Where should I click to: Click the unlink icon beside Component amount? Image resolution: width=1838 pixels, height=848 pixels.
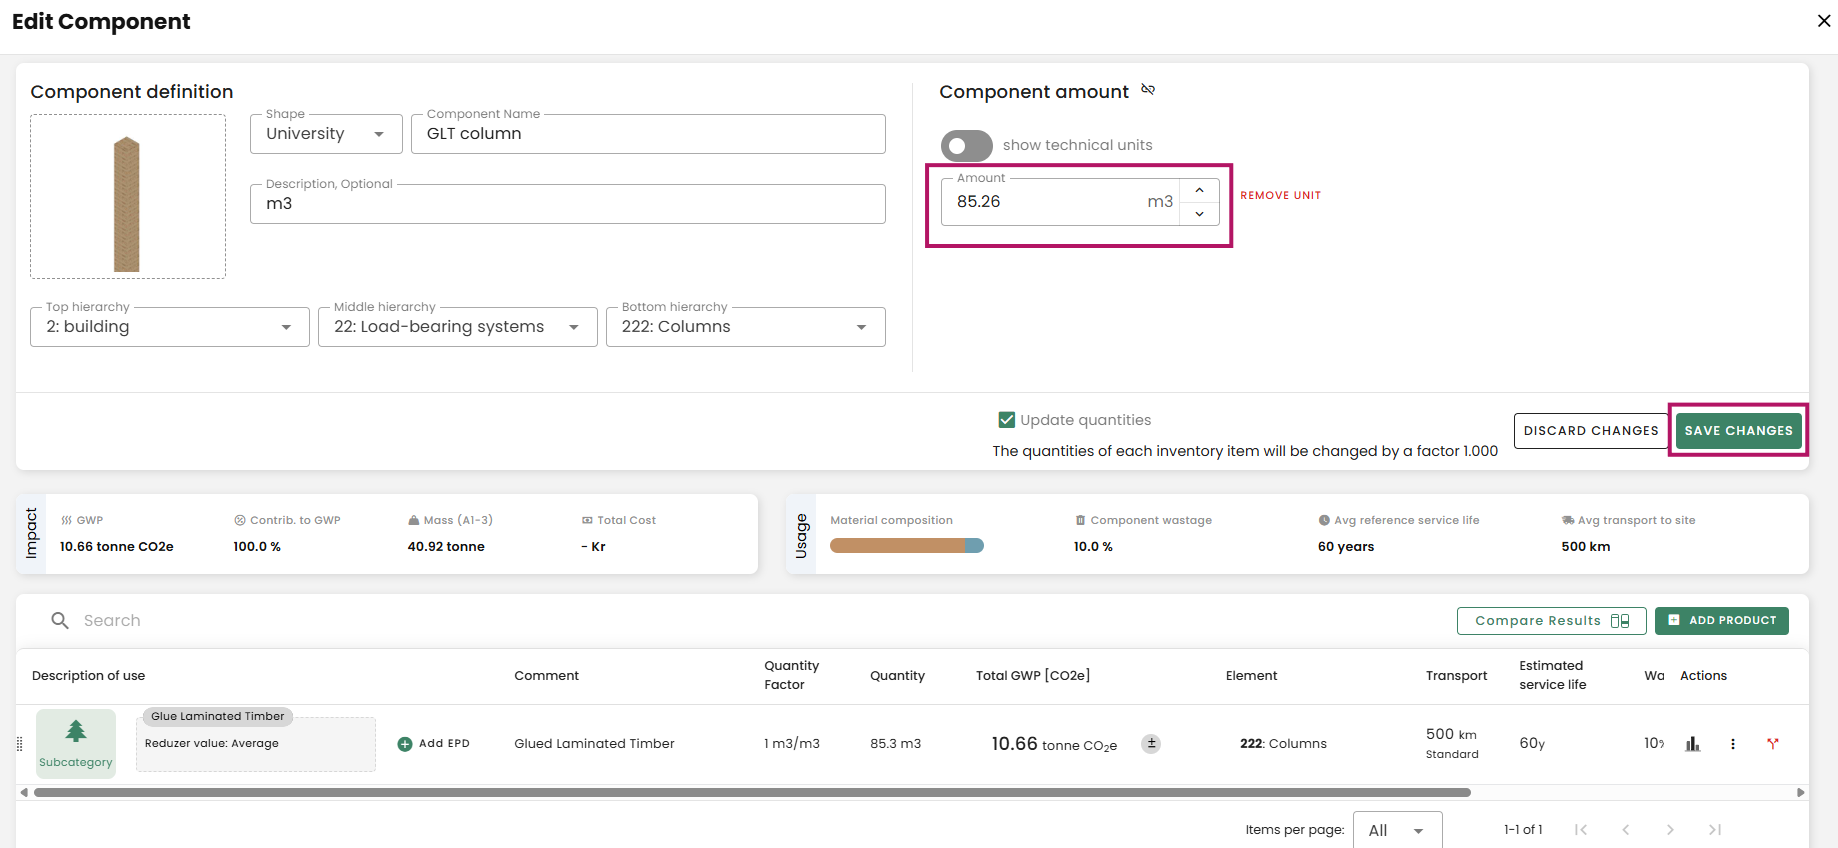1148,90
